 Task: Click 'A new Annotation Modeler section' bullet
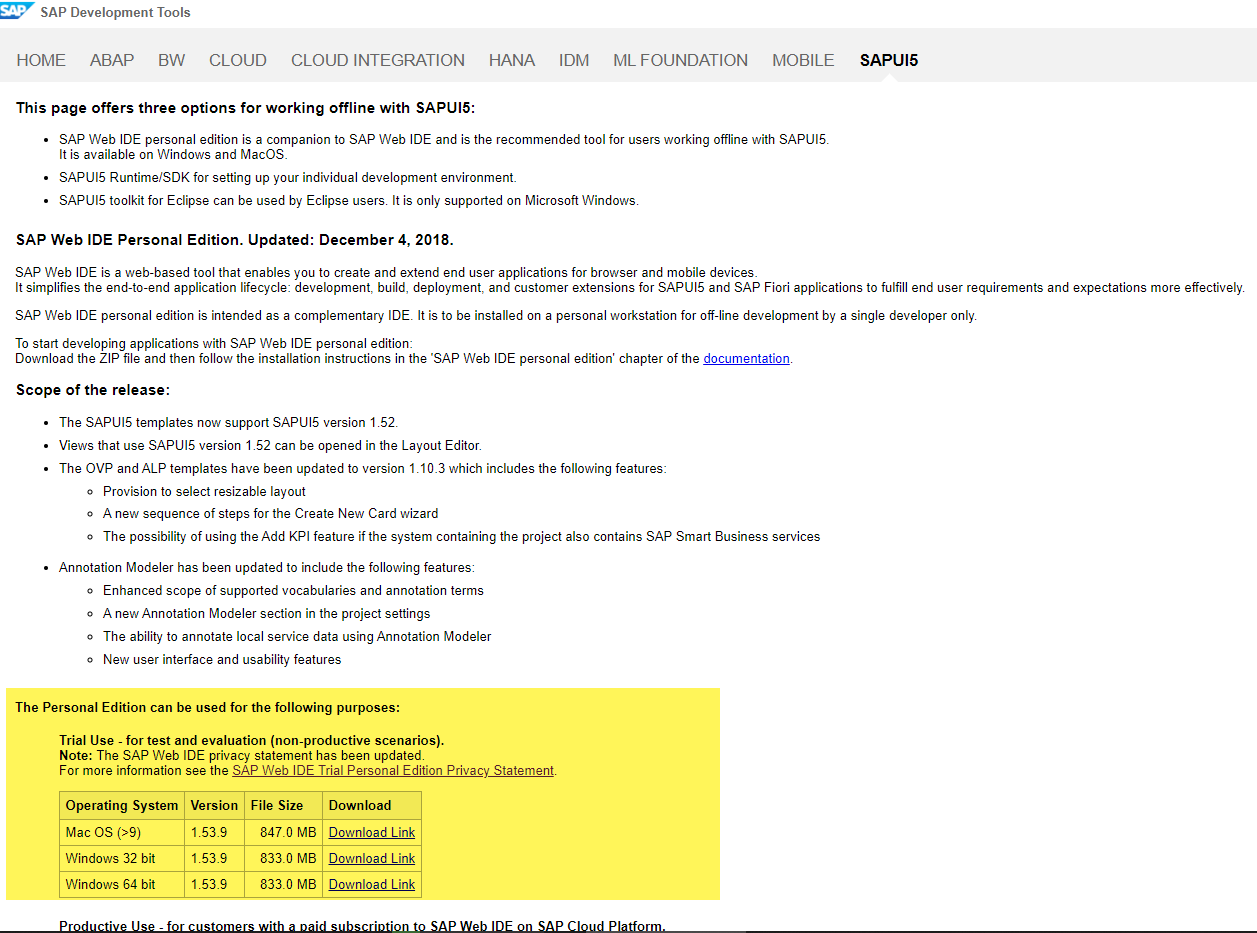click(266, 613)
